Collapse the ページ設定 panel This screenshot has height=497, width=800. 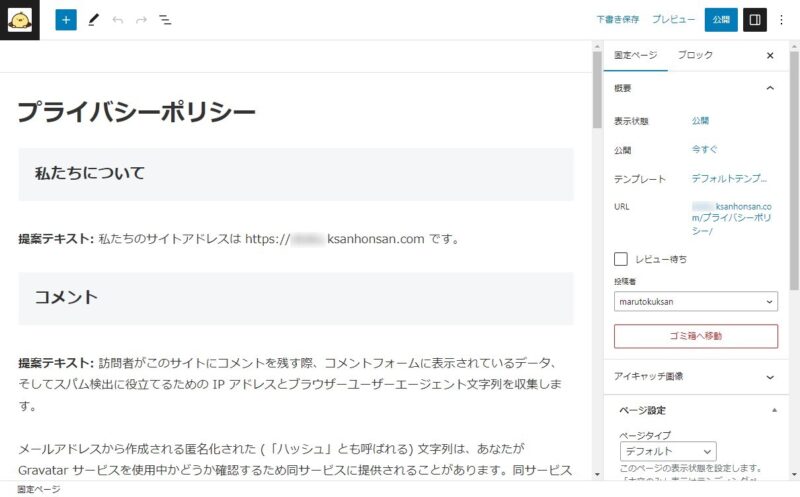(696, 410)
